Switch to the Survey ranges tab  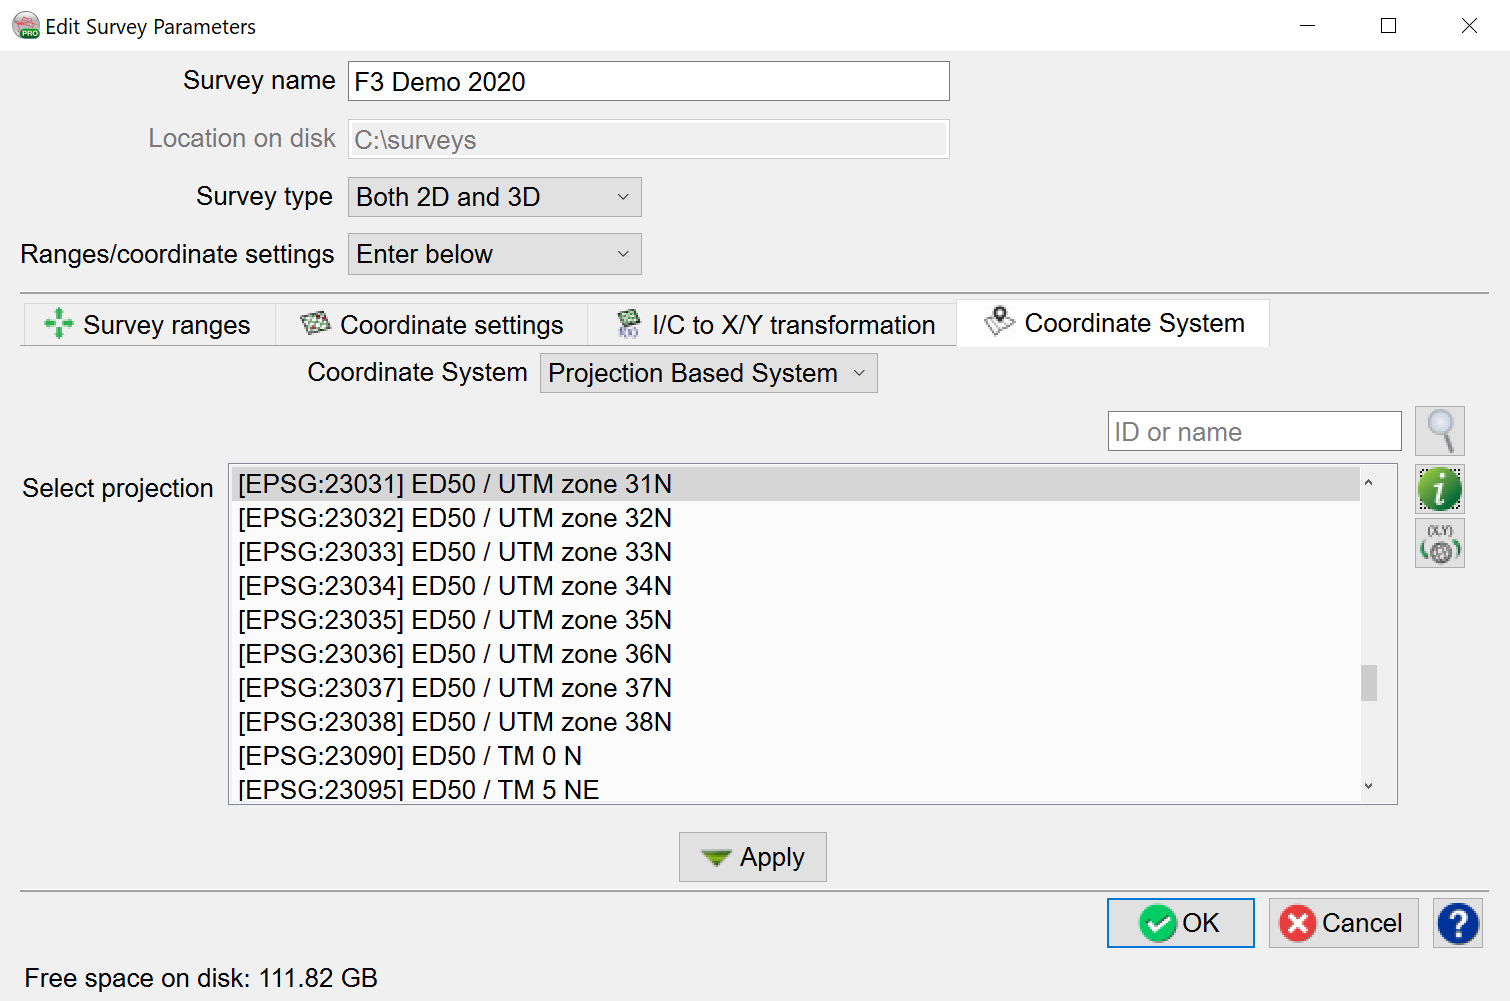pyautogui.click(x=148, y=325)
